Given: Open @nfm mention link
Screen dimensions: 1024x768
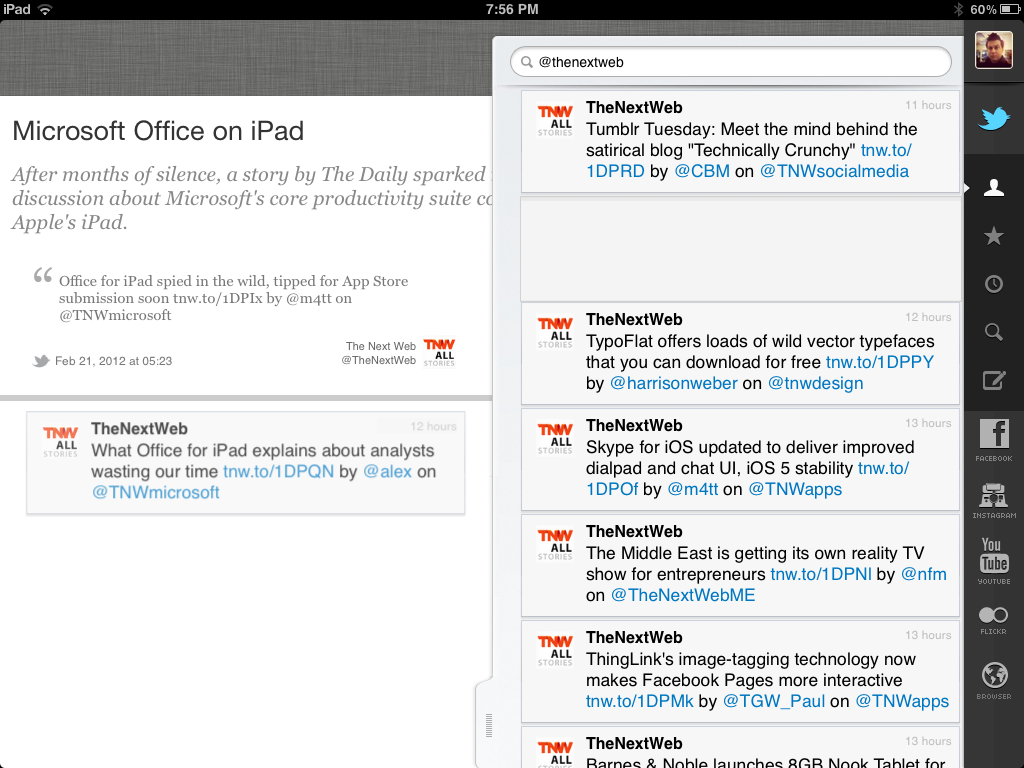Looking at the screenshot, I should click(x=923, y=574).
